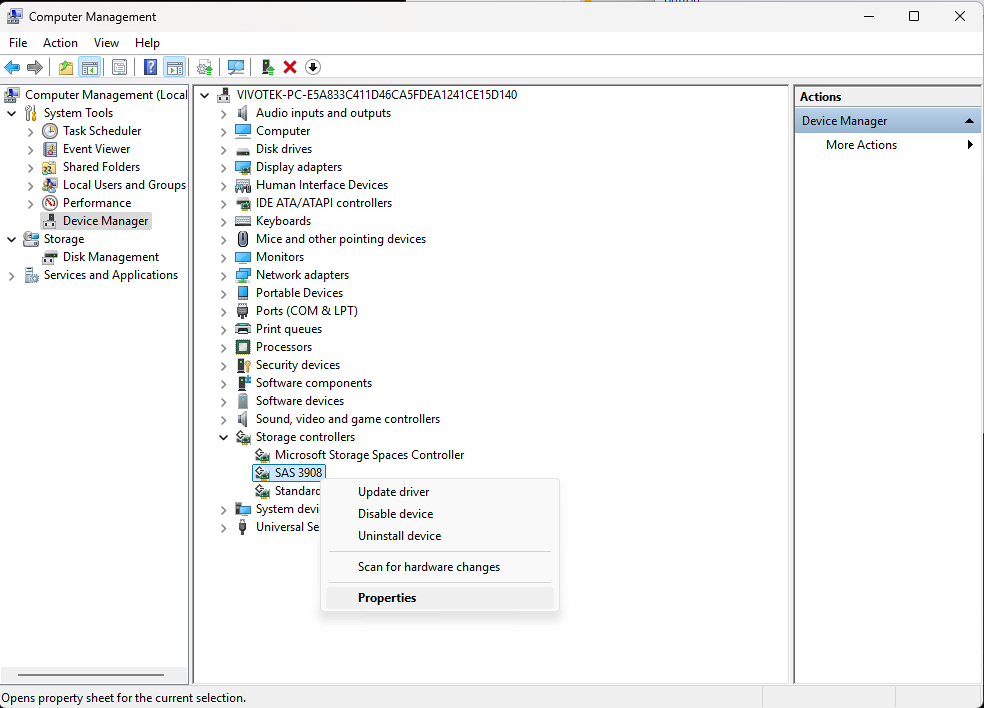Choose Uninstall device in context menu
Viewport: 985px width, 708px height.
440,536
